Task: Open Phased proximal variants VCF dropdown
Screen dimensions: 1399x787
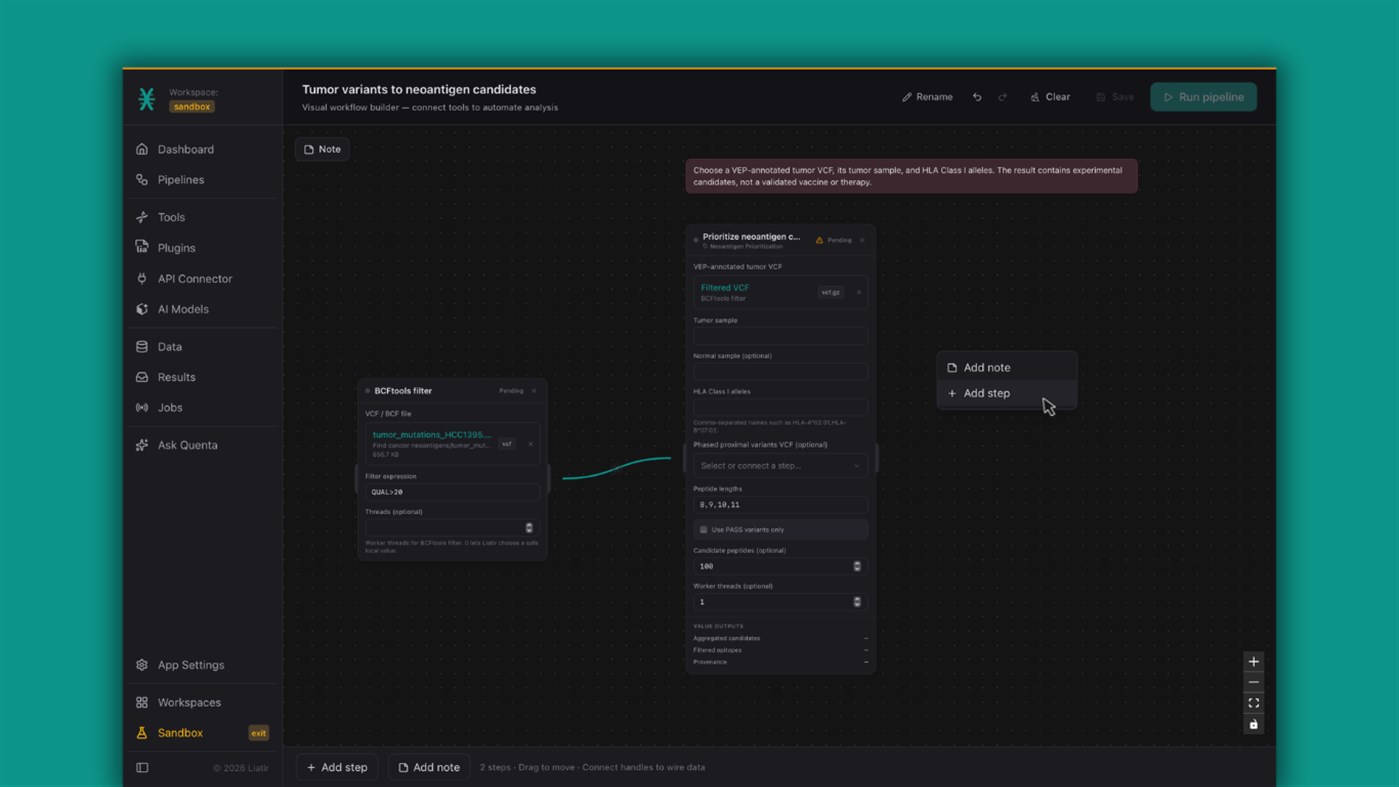Action: (x=780, y=466)
